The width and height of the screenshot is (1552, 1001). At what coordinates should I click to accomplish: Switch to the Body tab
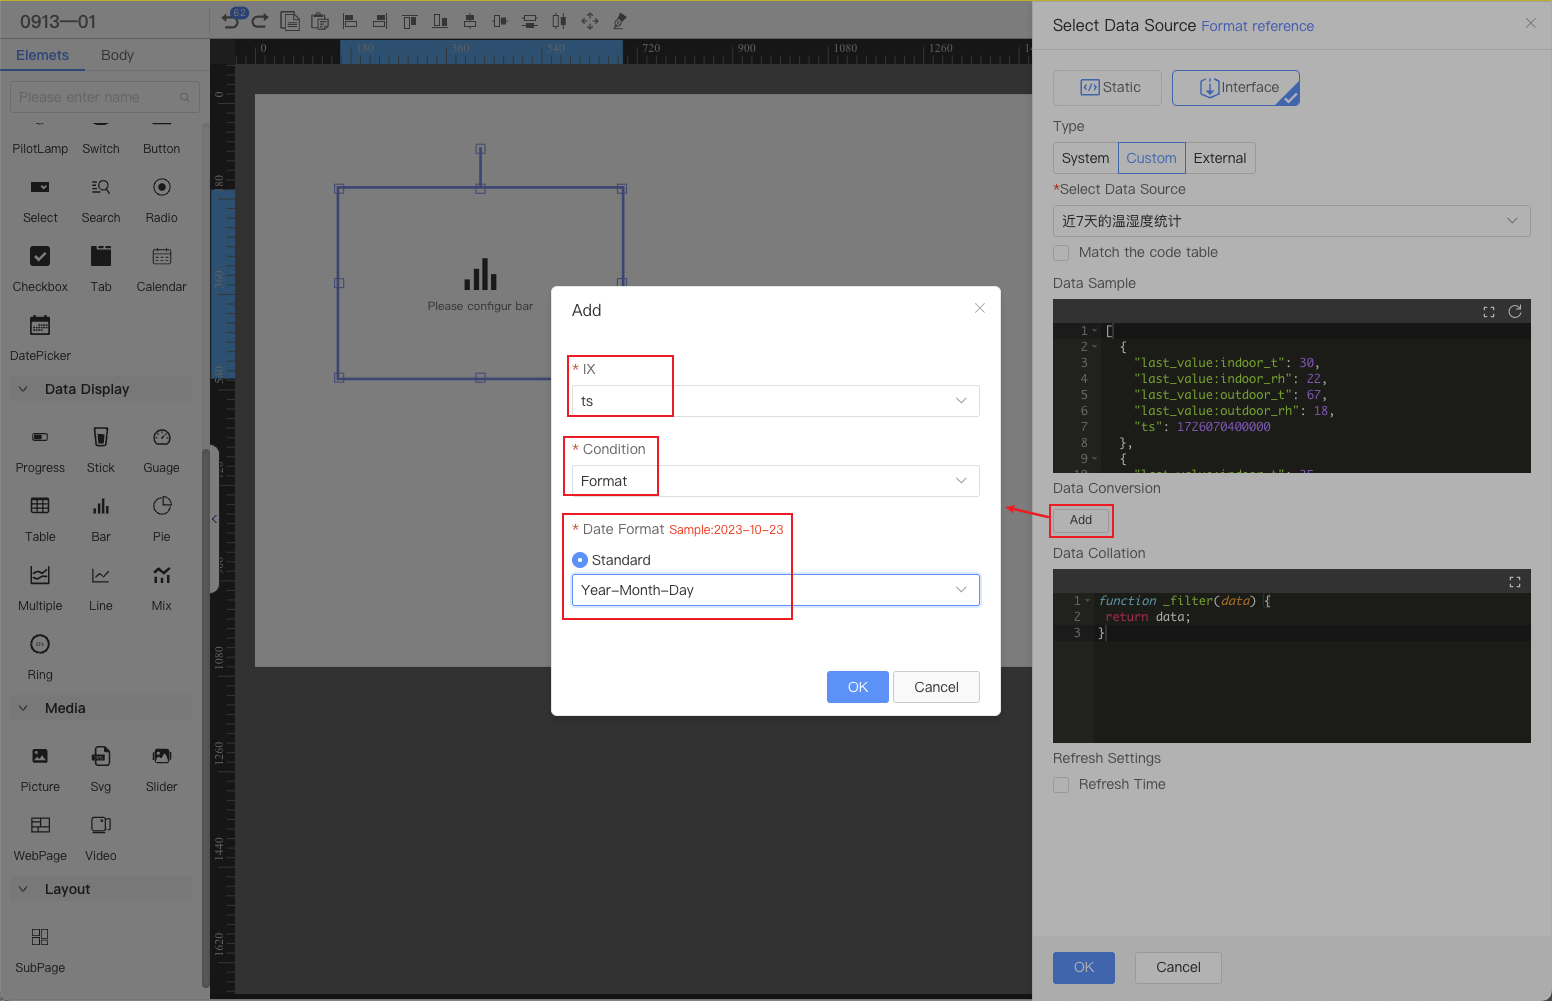coord(117,55)
